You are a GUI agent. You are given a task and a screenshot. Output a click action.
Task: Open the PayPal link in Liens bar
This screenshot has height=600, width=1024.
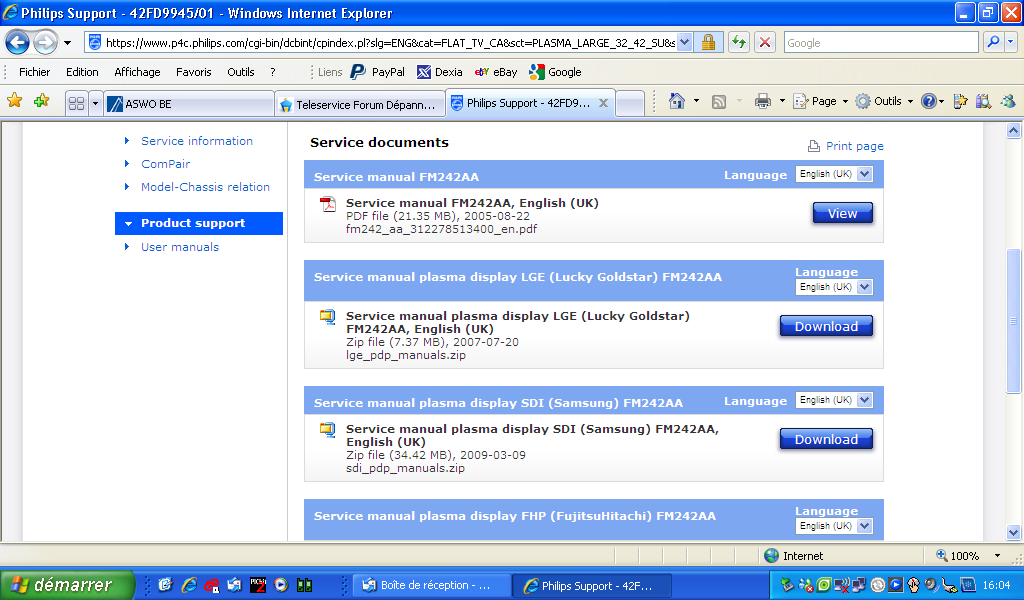coord(377,72)
